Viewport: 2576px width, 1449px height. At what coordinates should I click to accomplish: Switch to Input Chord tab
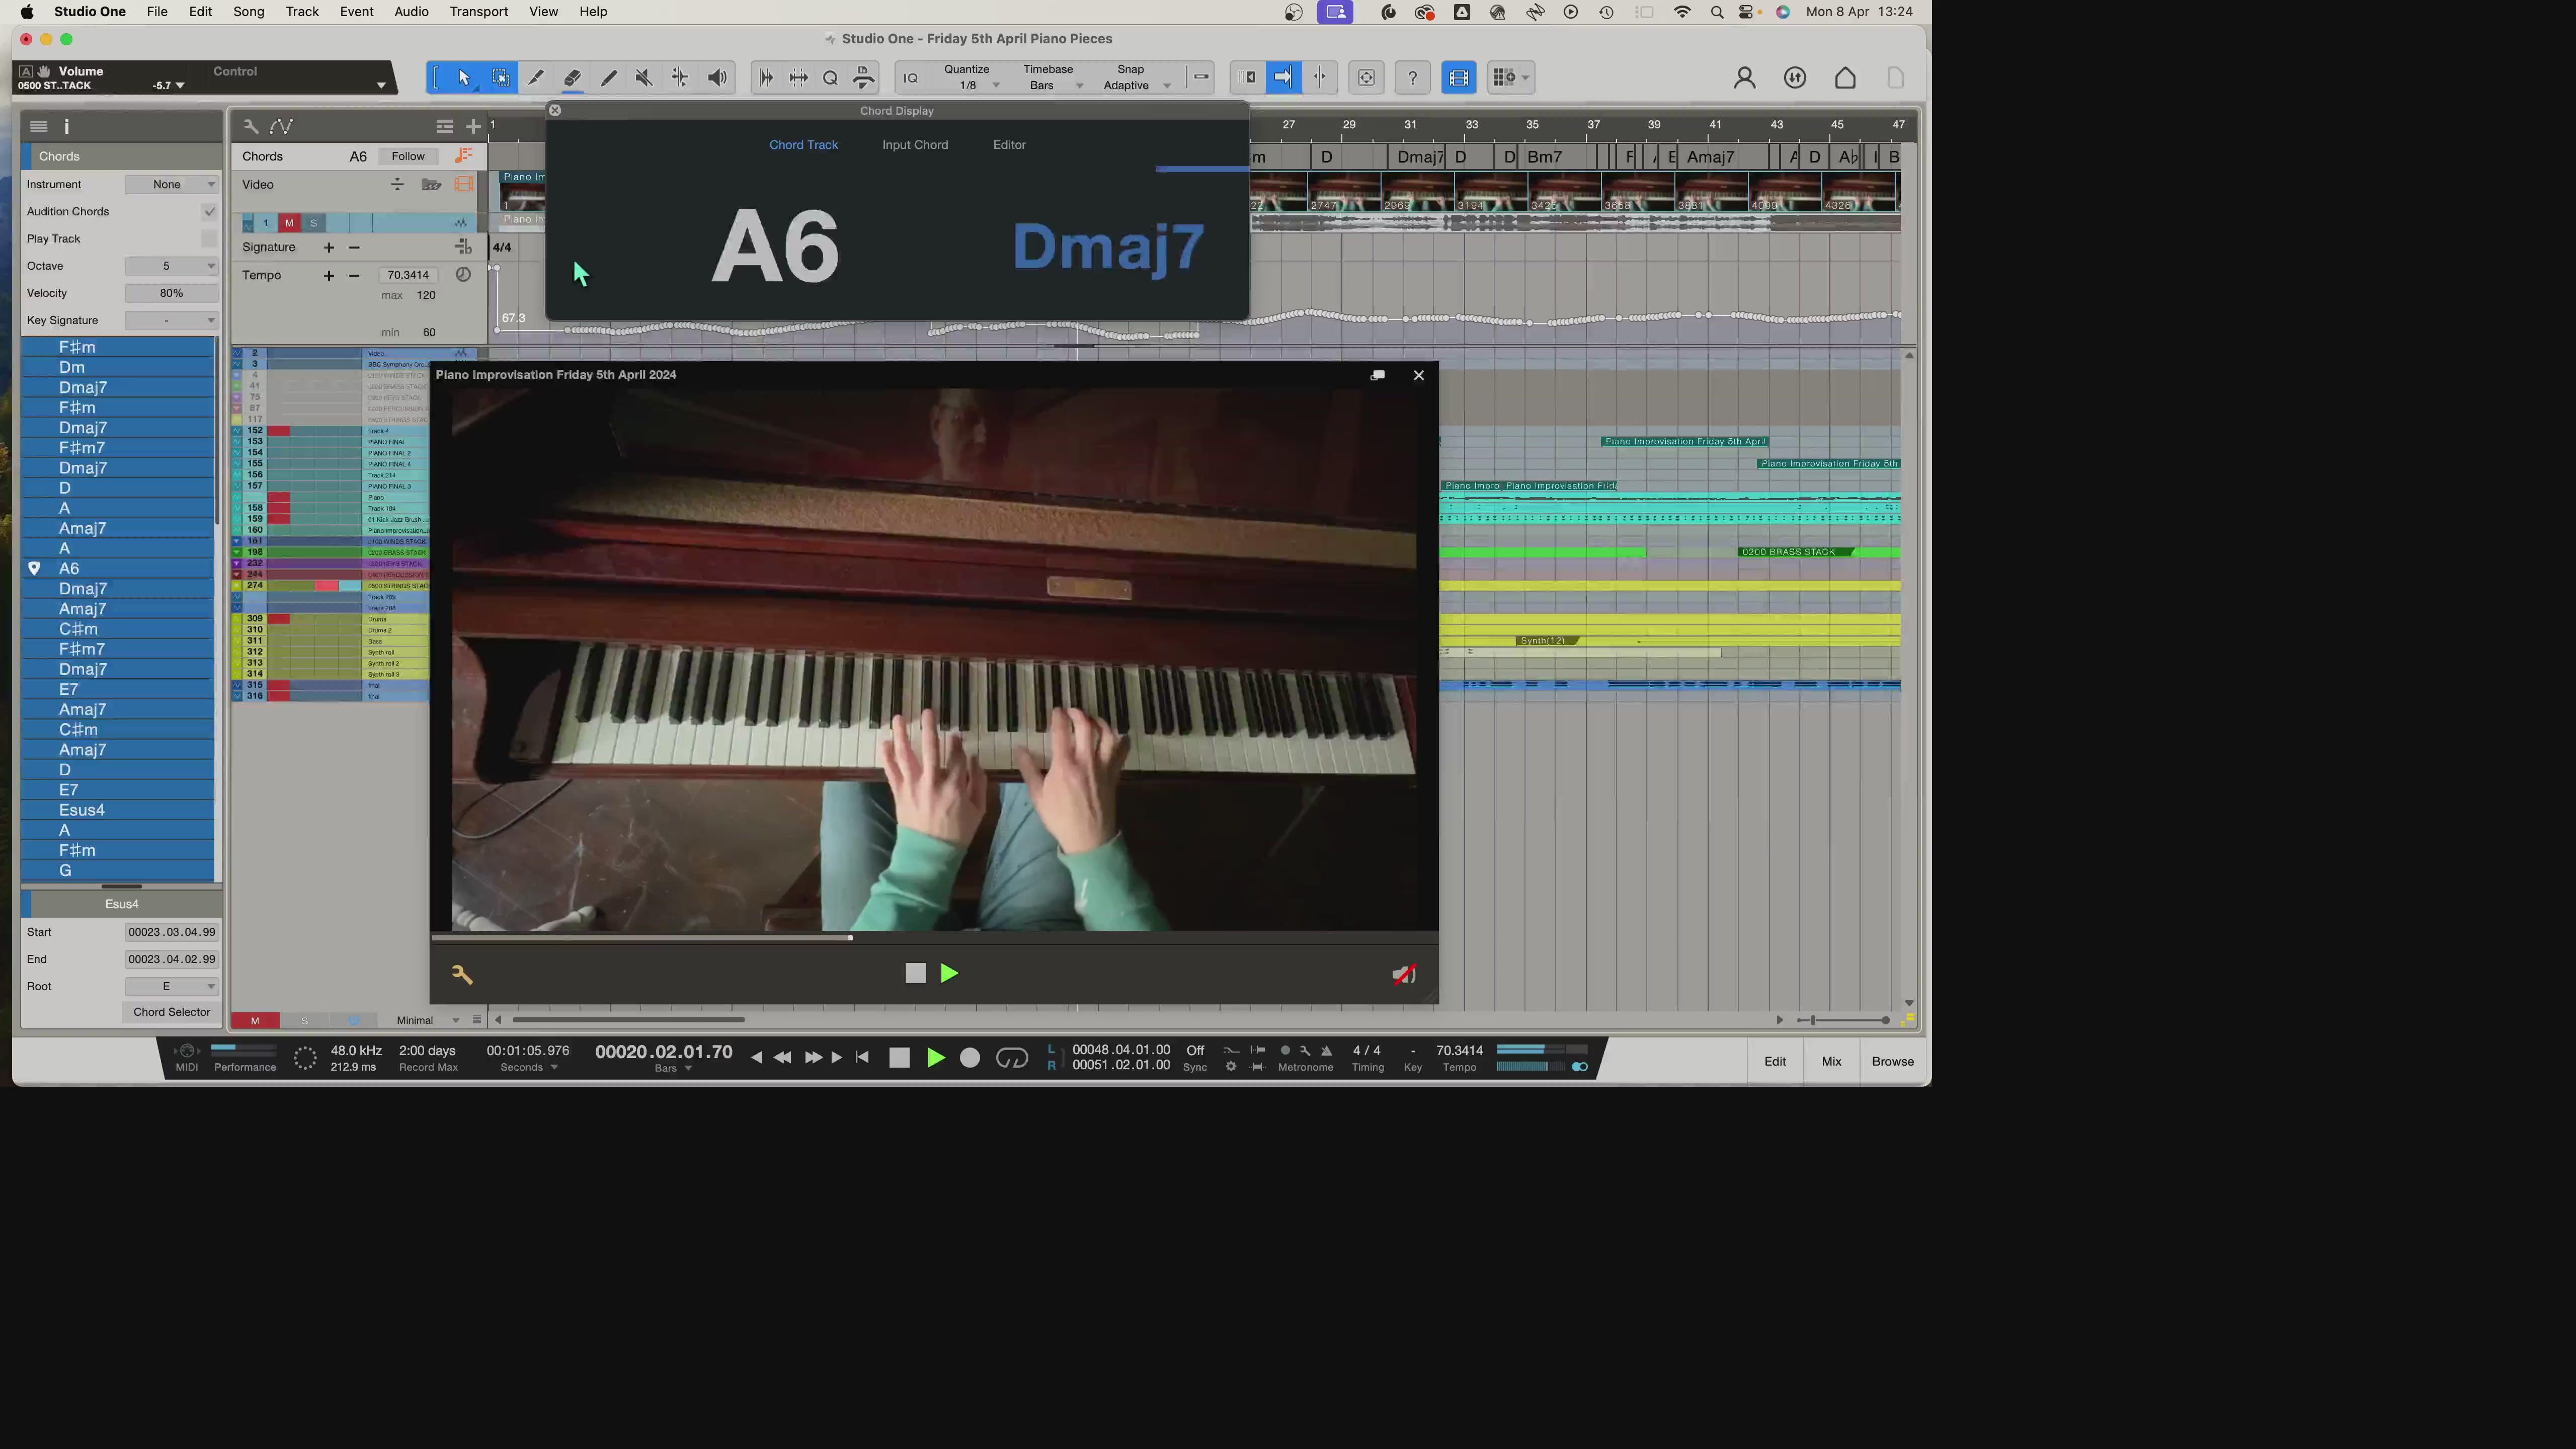point(915,145)
